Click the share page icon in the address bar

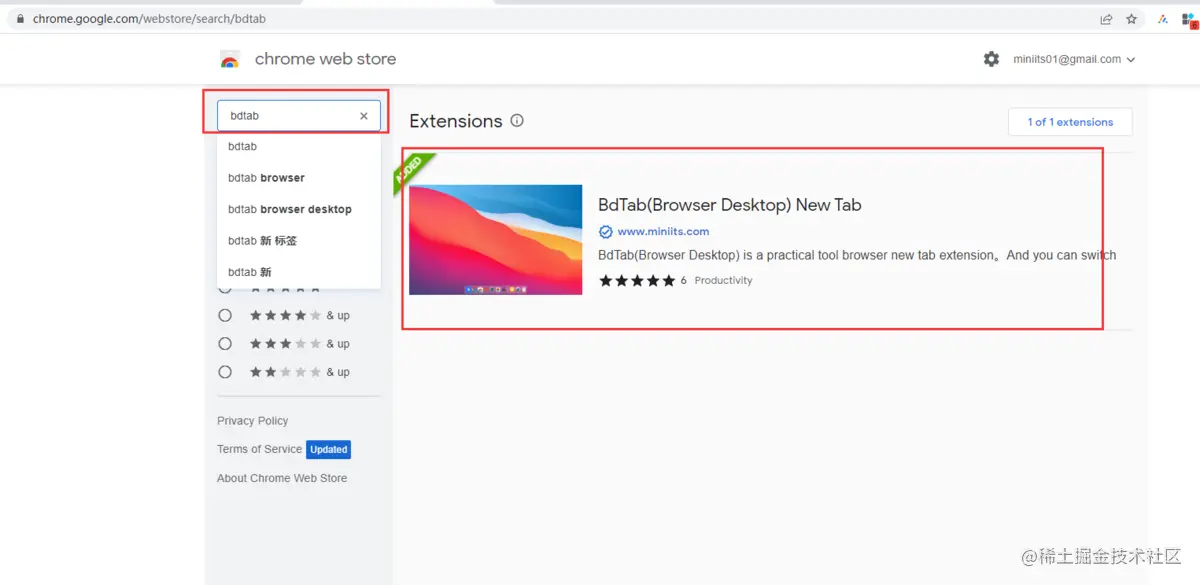point(1106,18)
